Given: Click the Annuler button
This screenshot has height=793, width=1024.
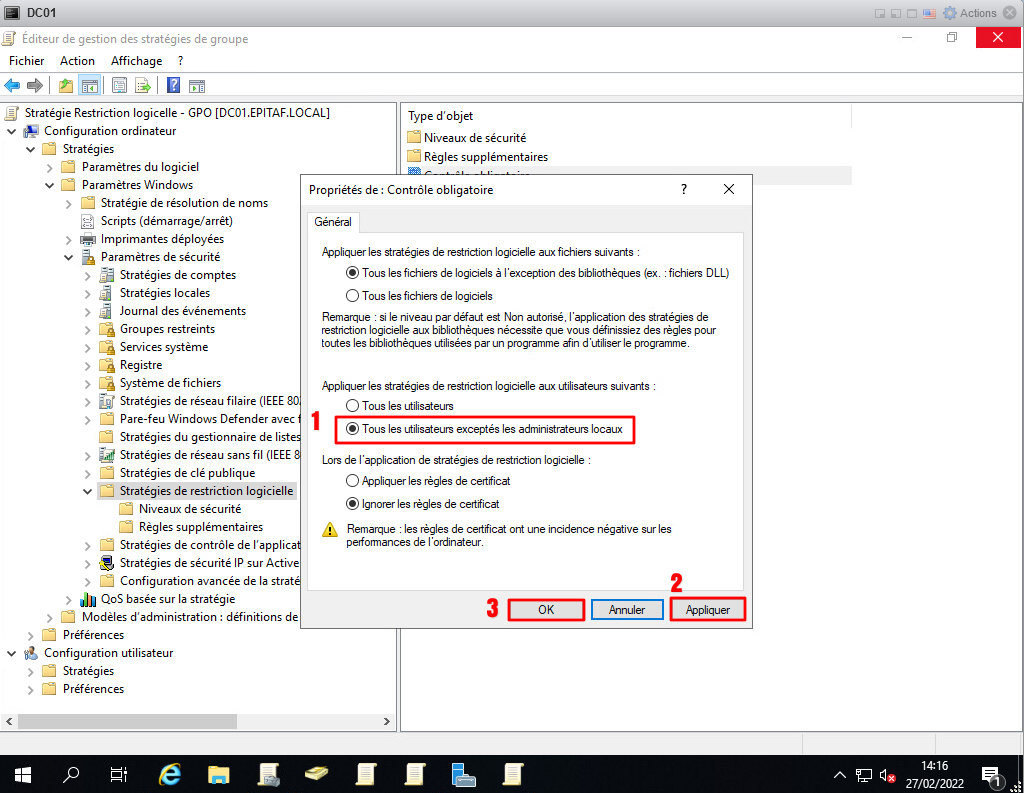Looking at the screenshot, I should 627,609.
